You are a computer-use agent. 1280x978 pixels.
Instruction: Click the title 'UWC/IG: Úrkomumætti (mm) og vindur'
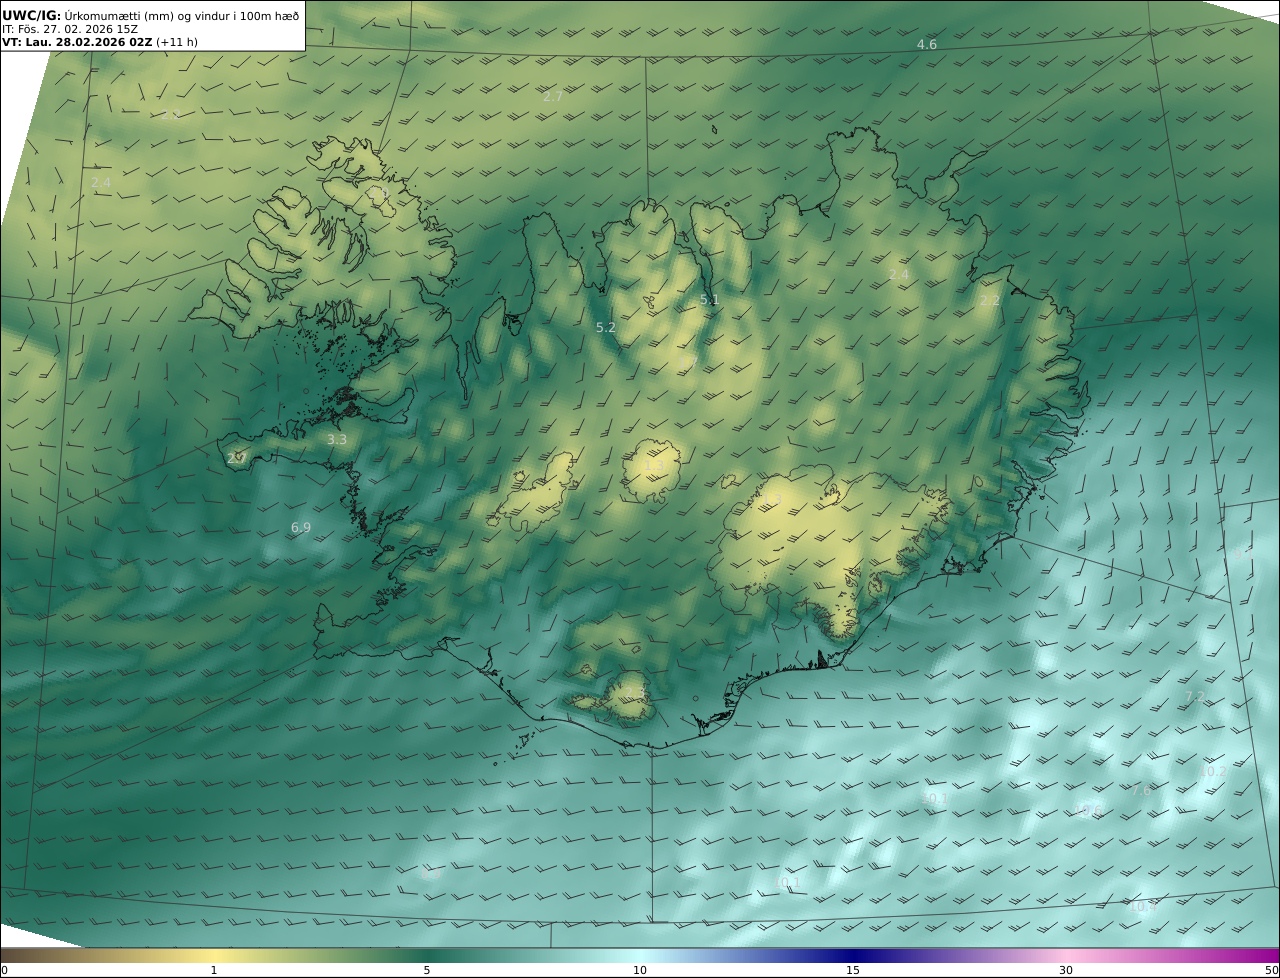point(150,15)
